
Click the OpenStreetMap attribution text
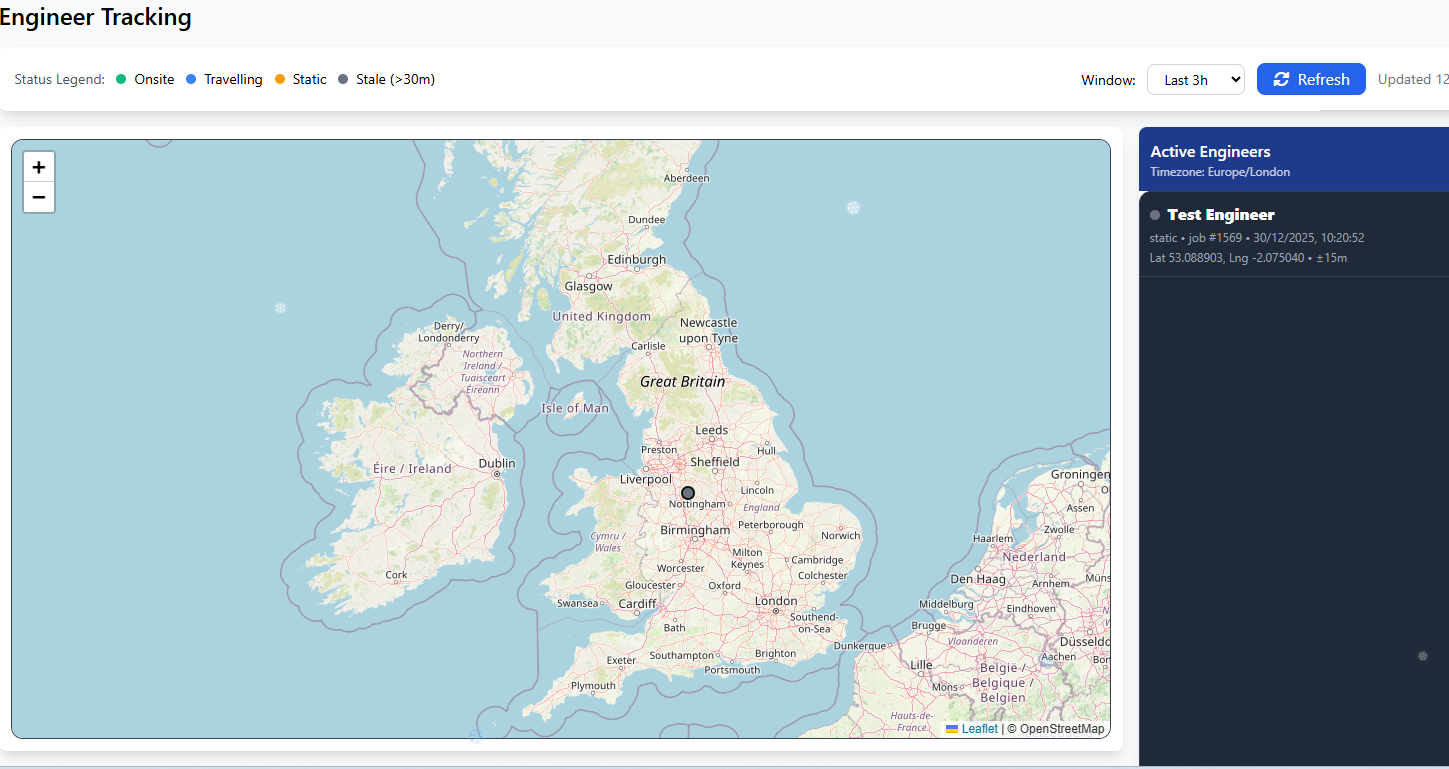1062,729
